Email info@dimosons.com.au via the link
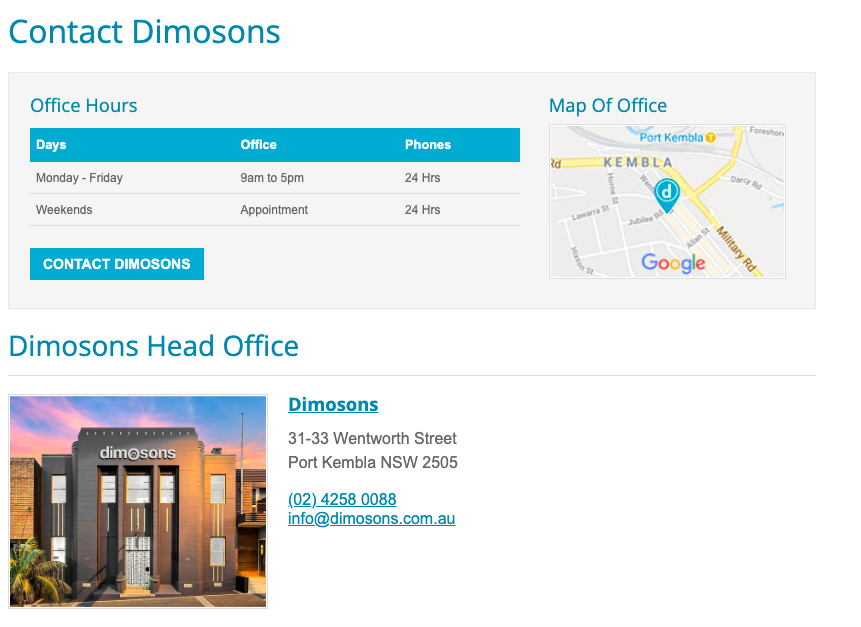Image resolution: width=861 pixels, height=627 pixels. 371,518
